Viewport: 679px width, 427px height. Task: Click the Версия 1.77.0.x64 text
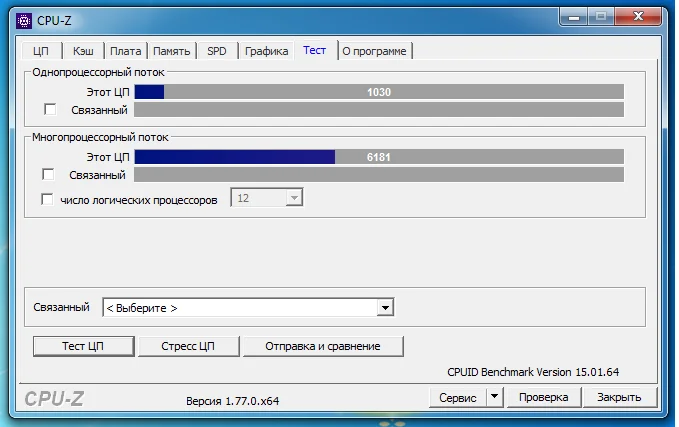[233, 401]
